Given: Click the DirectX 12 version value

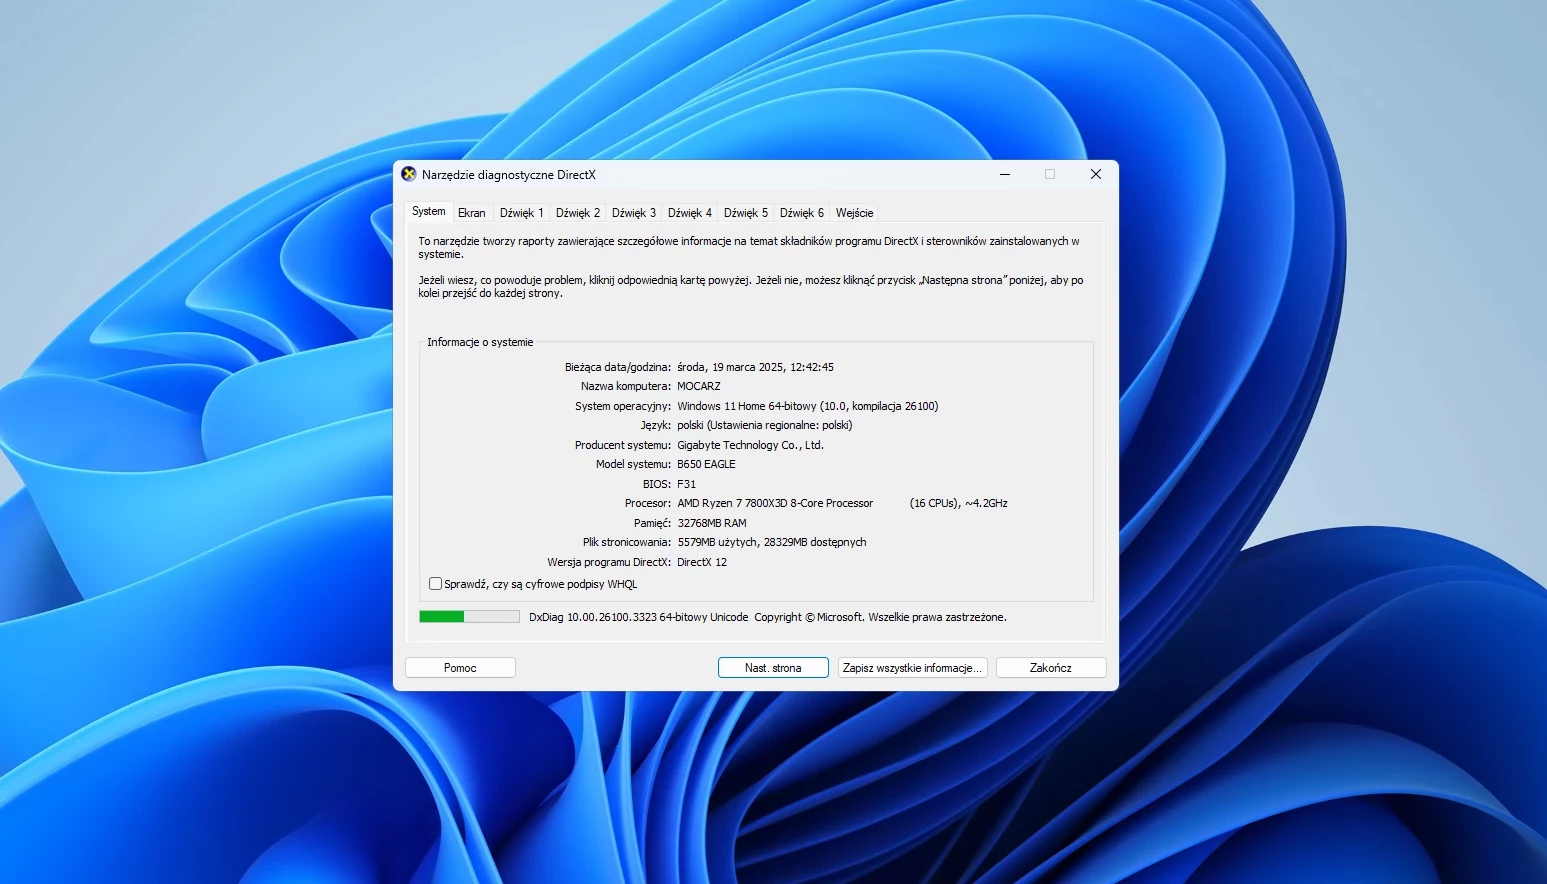Looking at the screenshot, I should click(702, 562).
